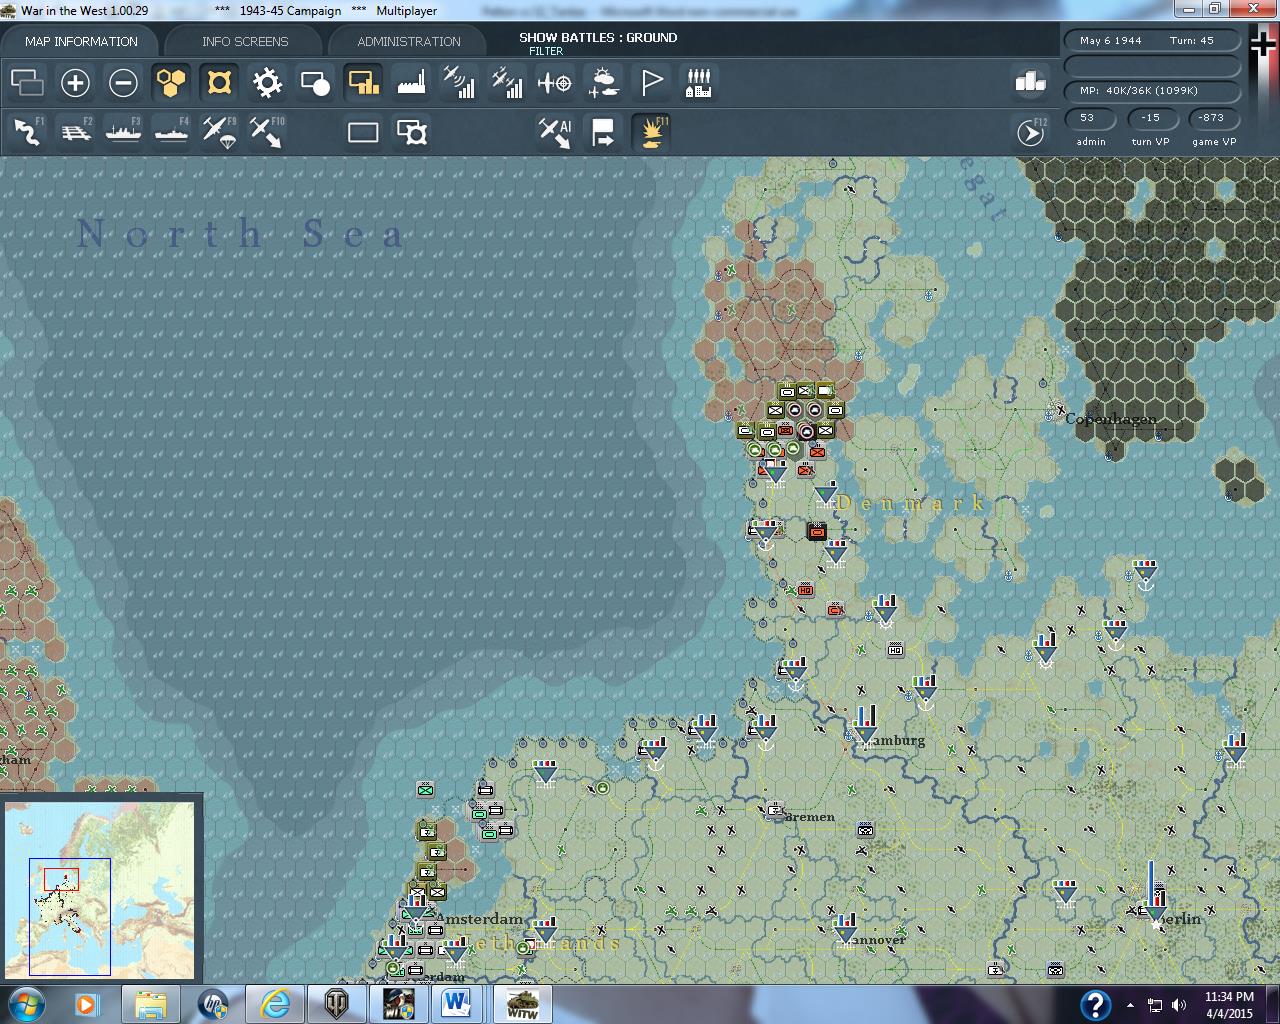Viewport: 1280px width, 1024px height.
Task: Click the F12 end turn arrow button
Action: [x=1030, y=132]
